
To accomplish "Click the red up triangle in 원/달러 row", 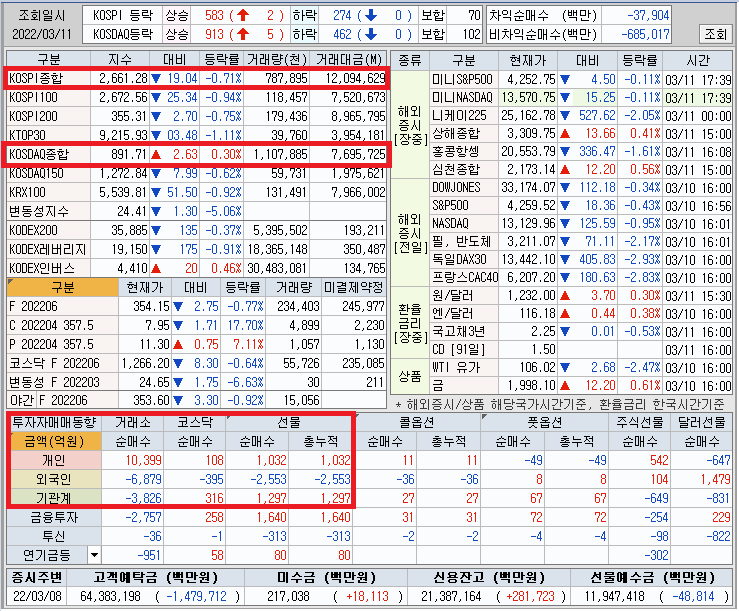I will click(565, 296).
